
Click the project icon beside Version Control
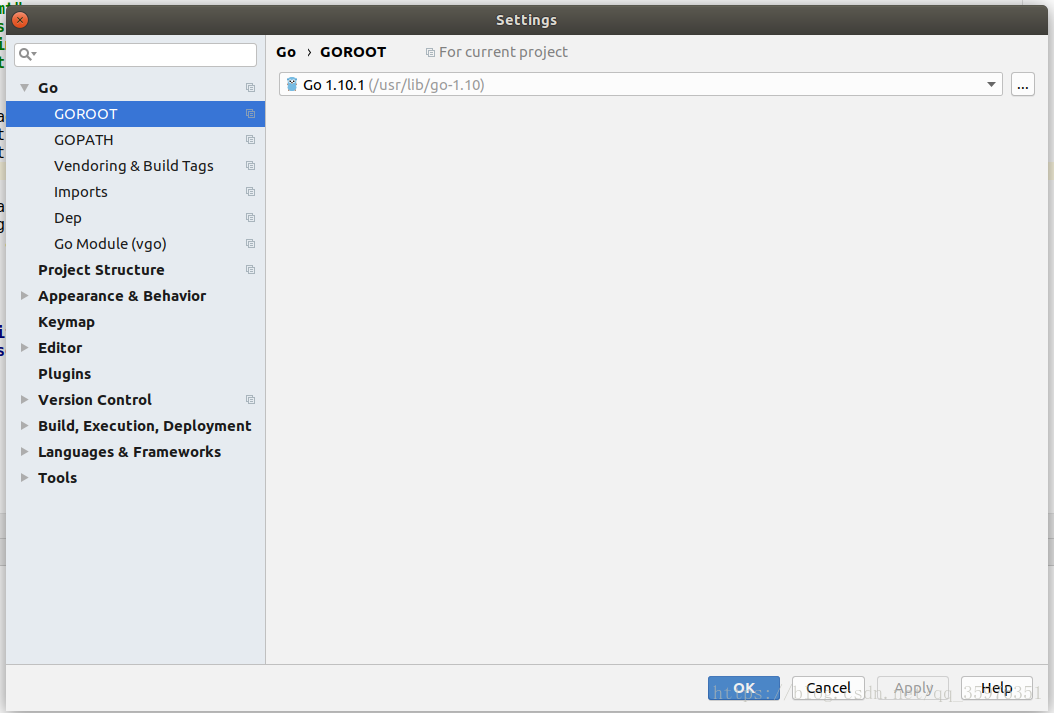250,400
